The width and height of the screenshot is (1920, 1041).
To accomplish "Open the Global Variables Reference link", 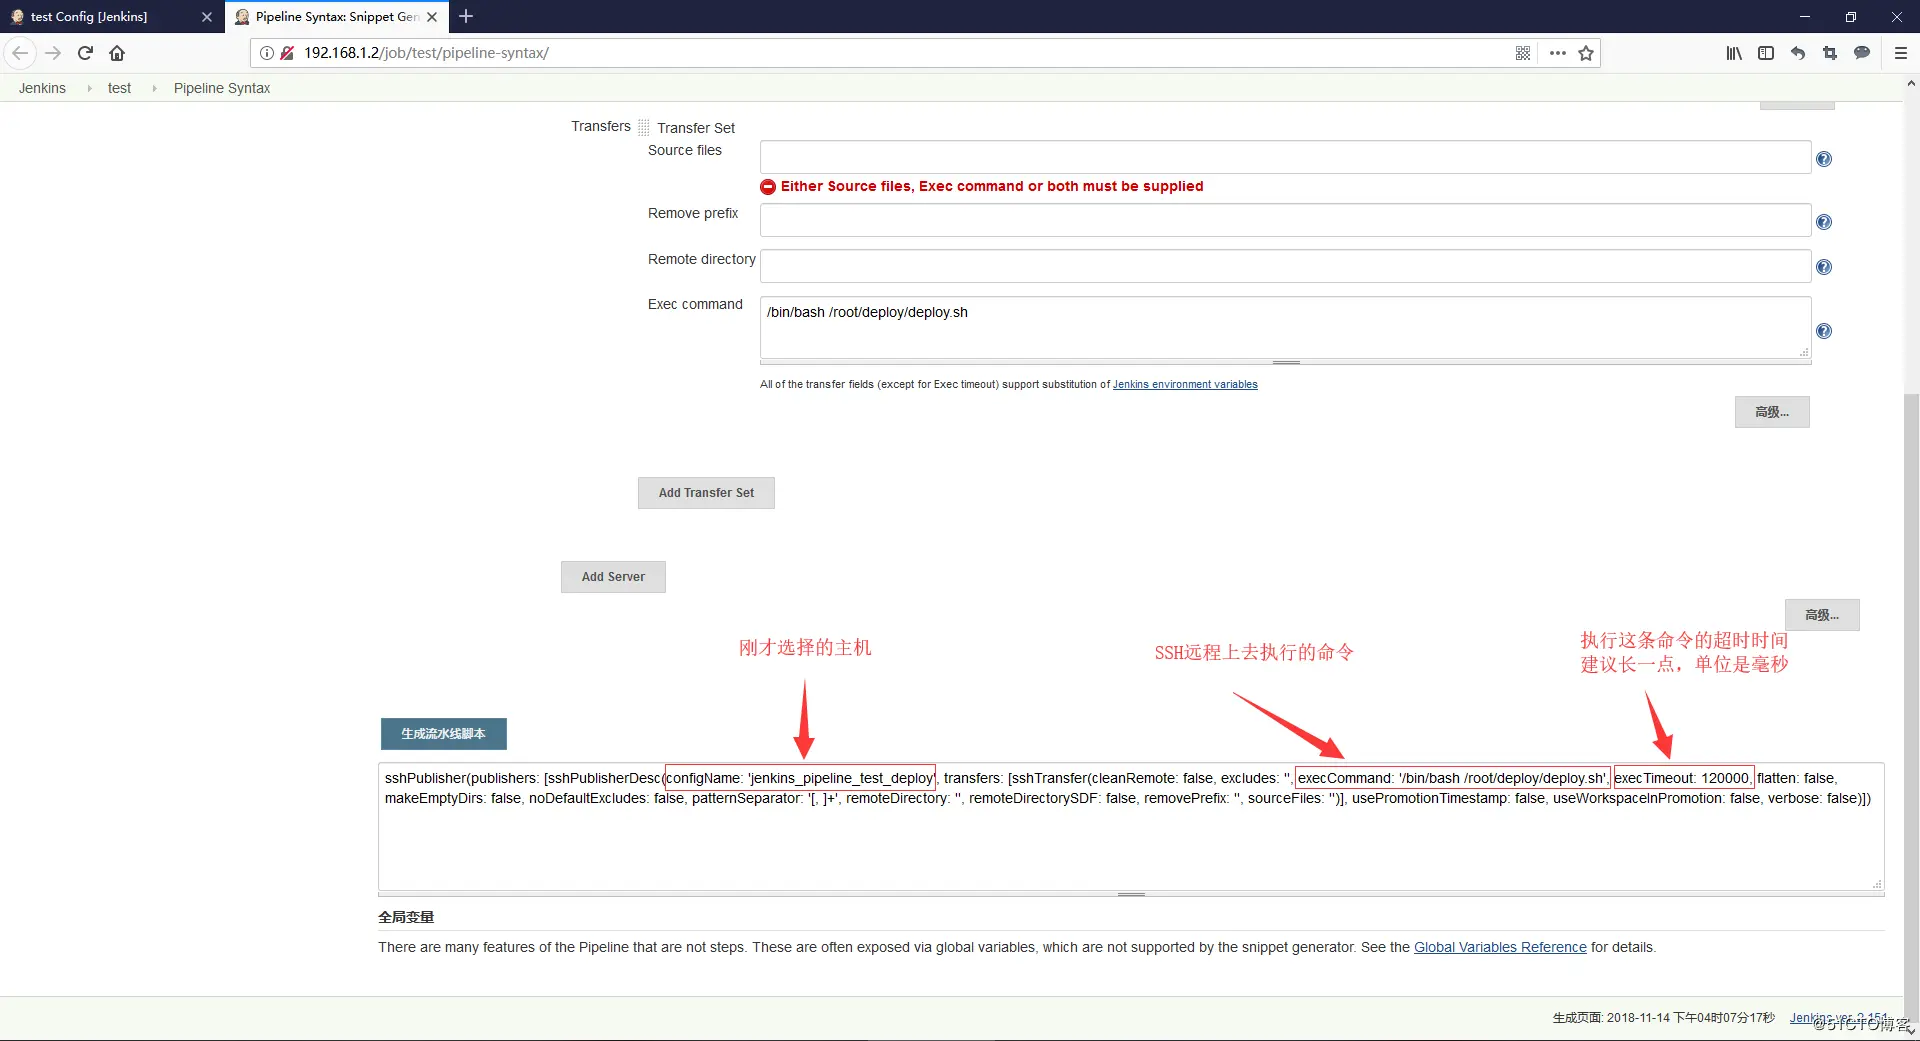I will pyautogui.click(x=1500, y=947).
